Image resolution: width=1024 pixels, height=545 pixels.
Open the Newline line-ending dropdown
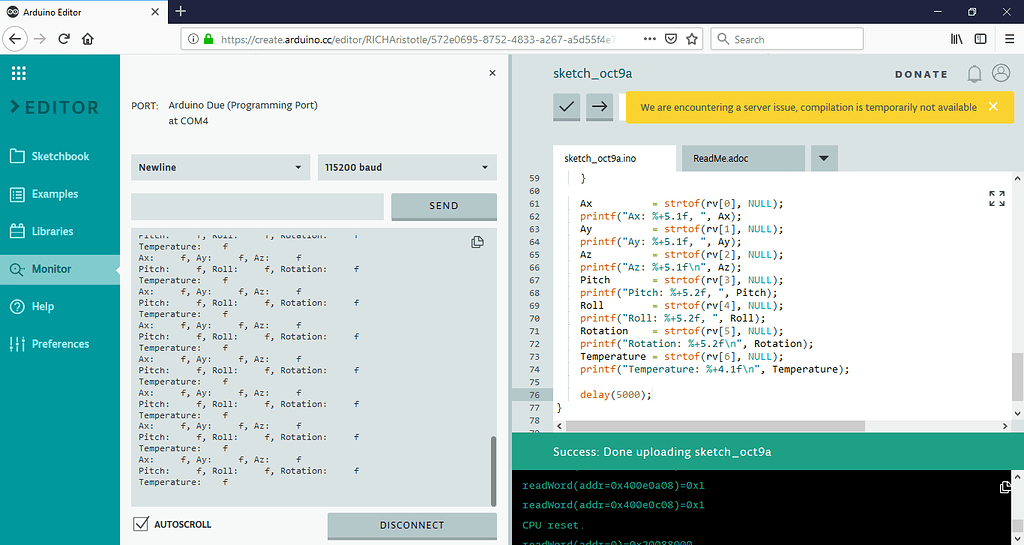(x=220, y=167)
